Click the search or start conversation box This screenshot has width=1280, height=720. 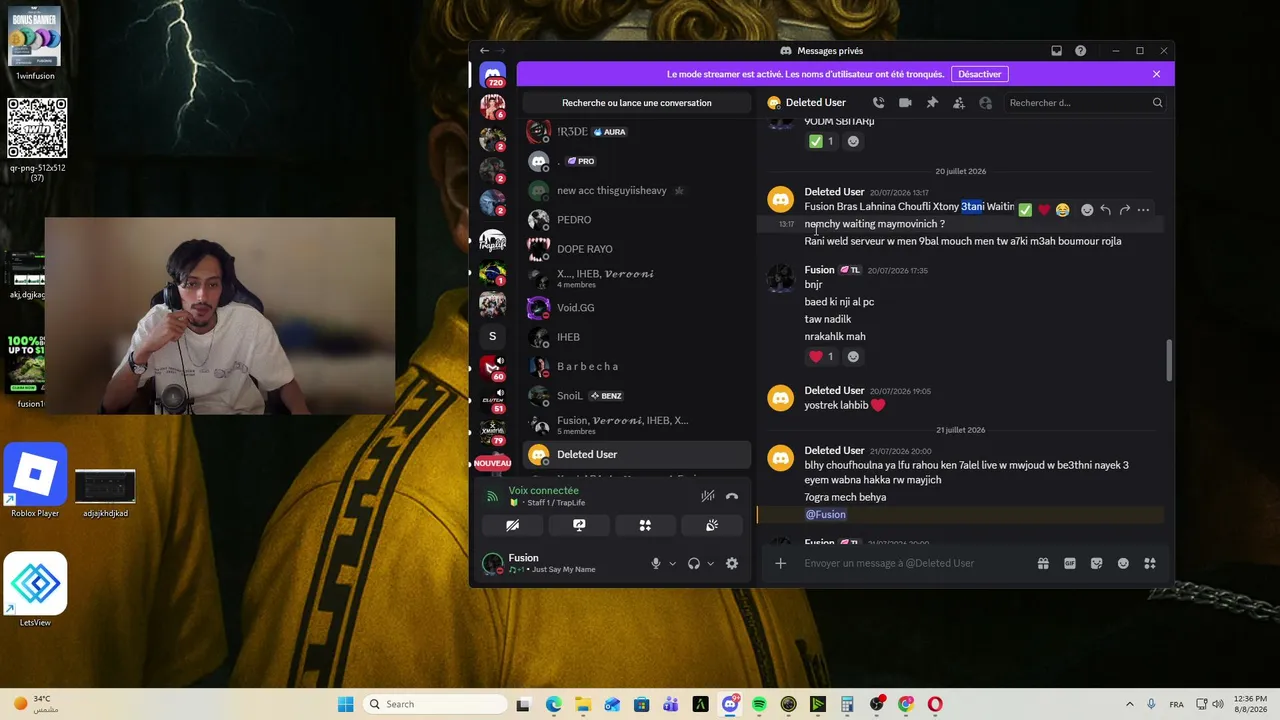(x=637, y=103)
